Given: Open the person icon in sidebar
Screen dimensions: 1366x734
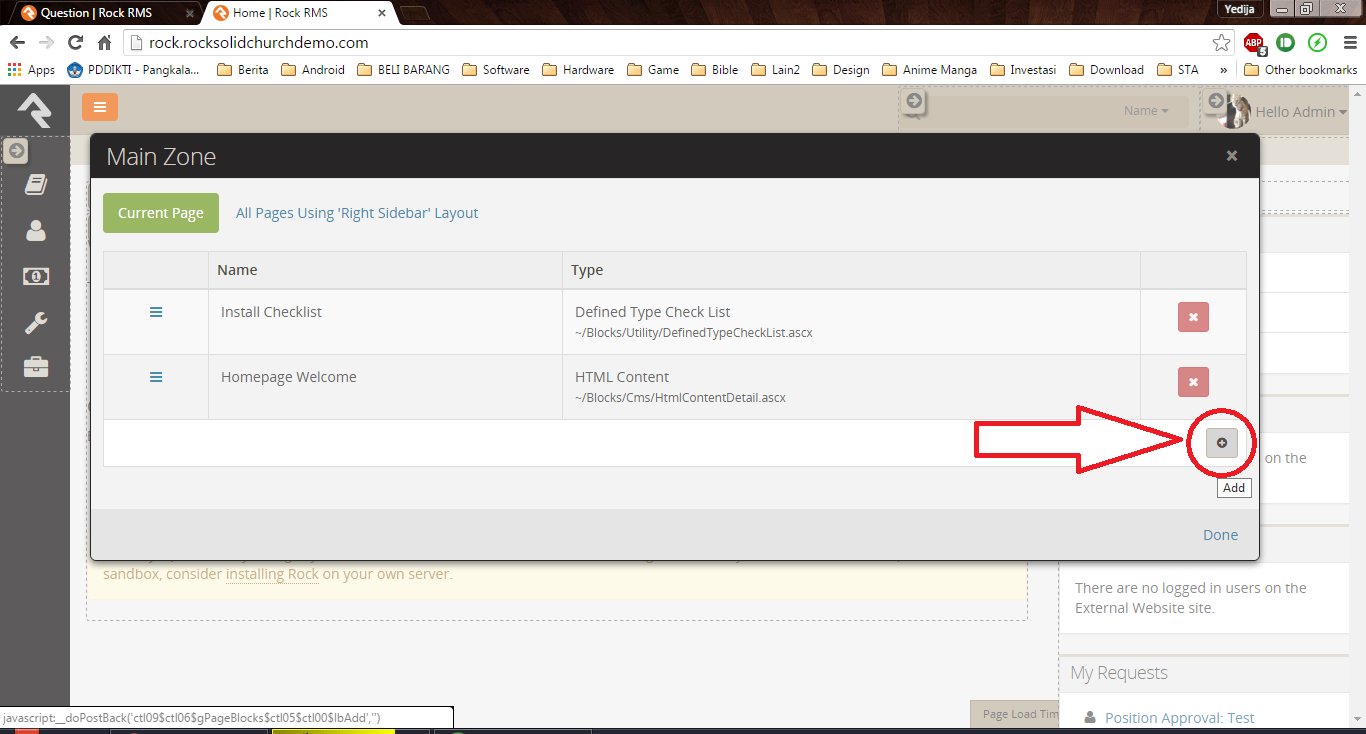Looking at the screenshot, I should [x=36, y=231].
